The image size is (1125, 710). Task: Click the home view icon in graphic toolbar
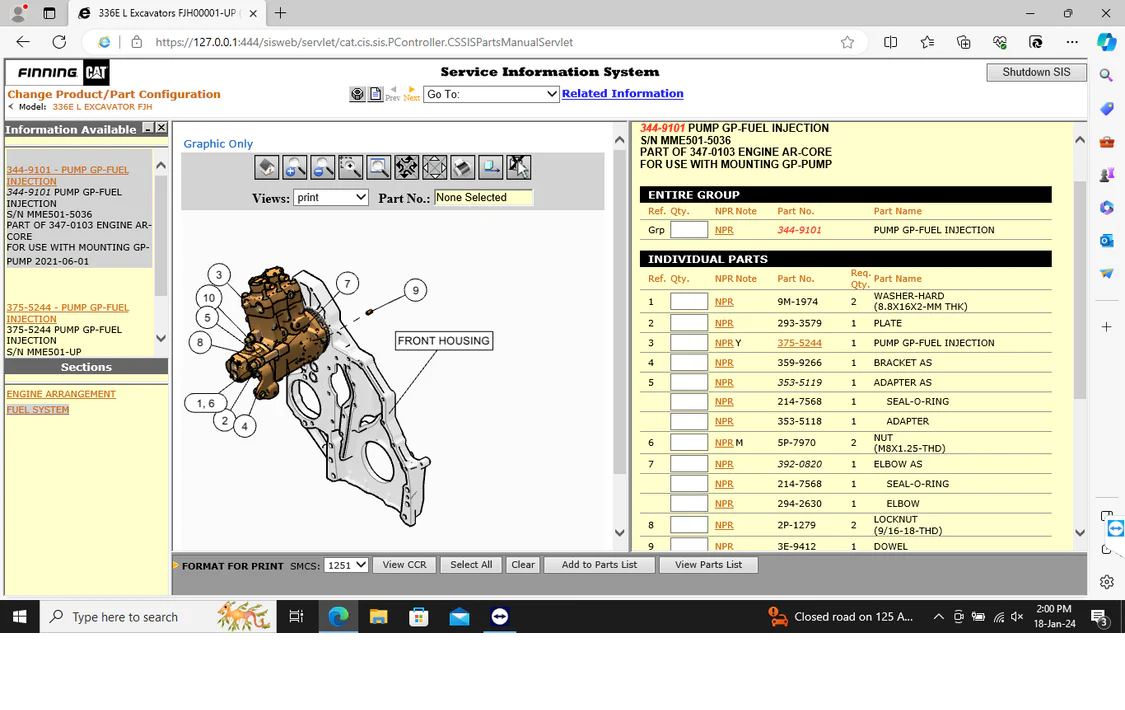click(266, 167)
